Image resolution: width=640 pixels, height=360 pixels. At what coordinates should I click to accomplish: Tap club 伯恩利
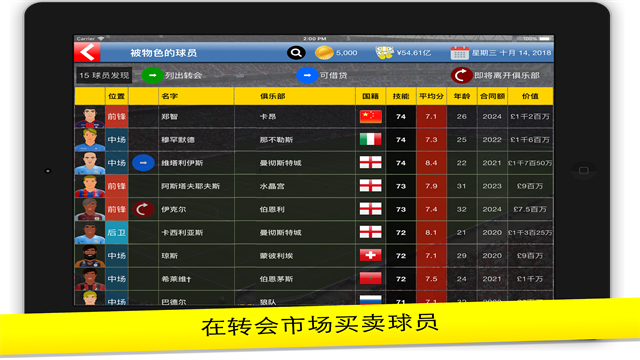pos(272,209)
